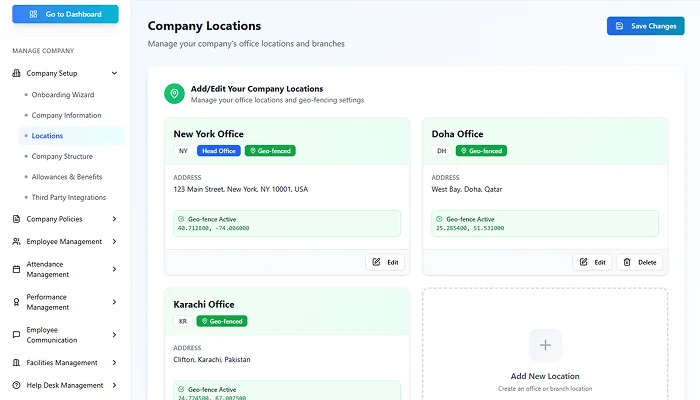Click the plus icon to add location
The height and width of the screenshot is (400, 700).
coord(545,345)
